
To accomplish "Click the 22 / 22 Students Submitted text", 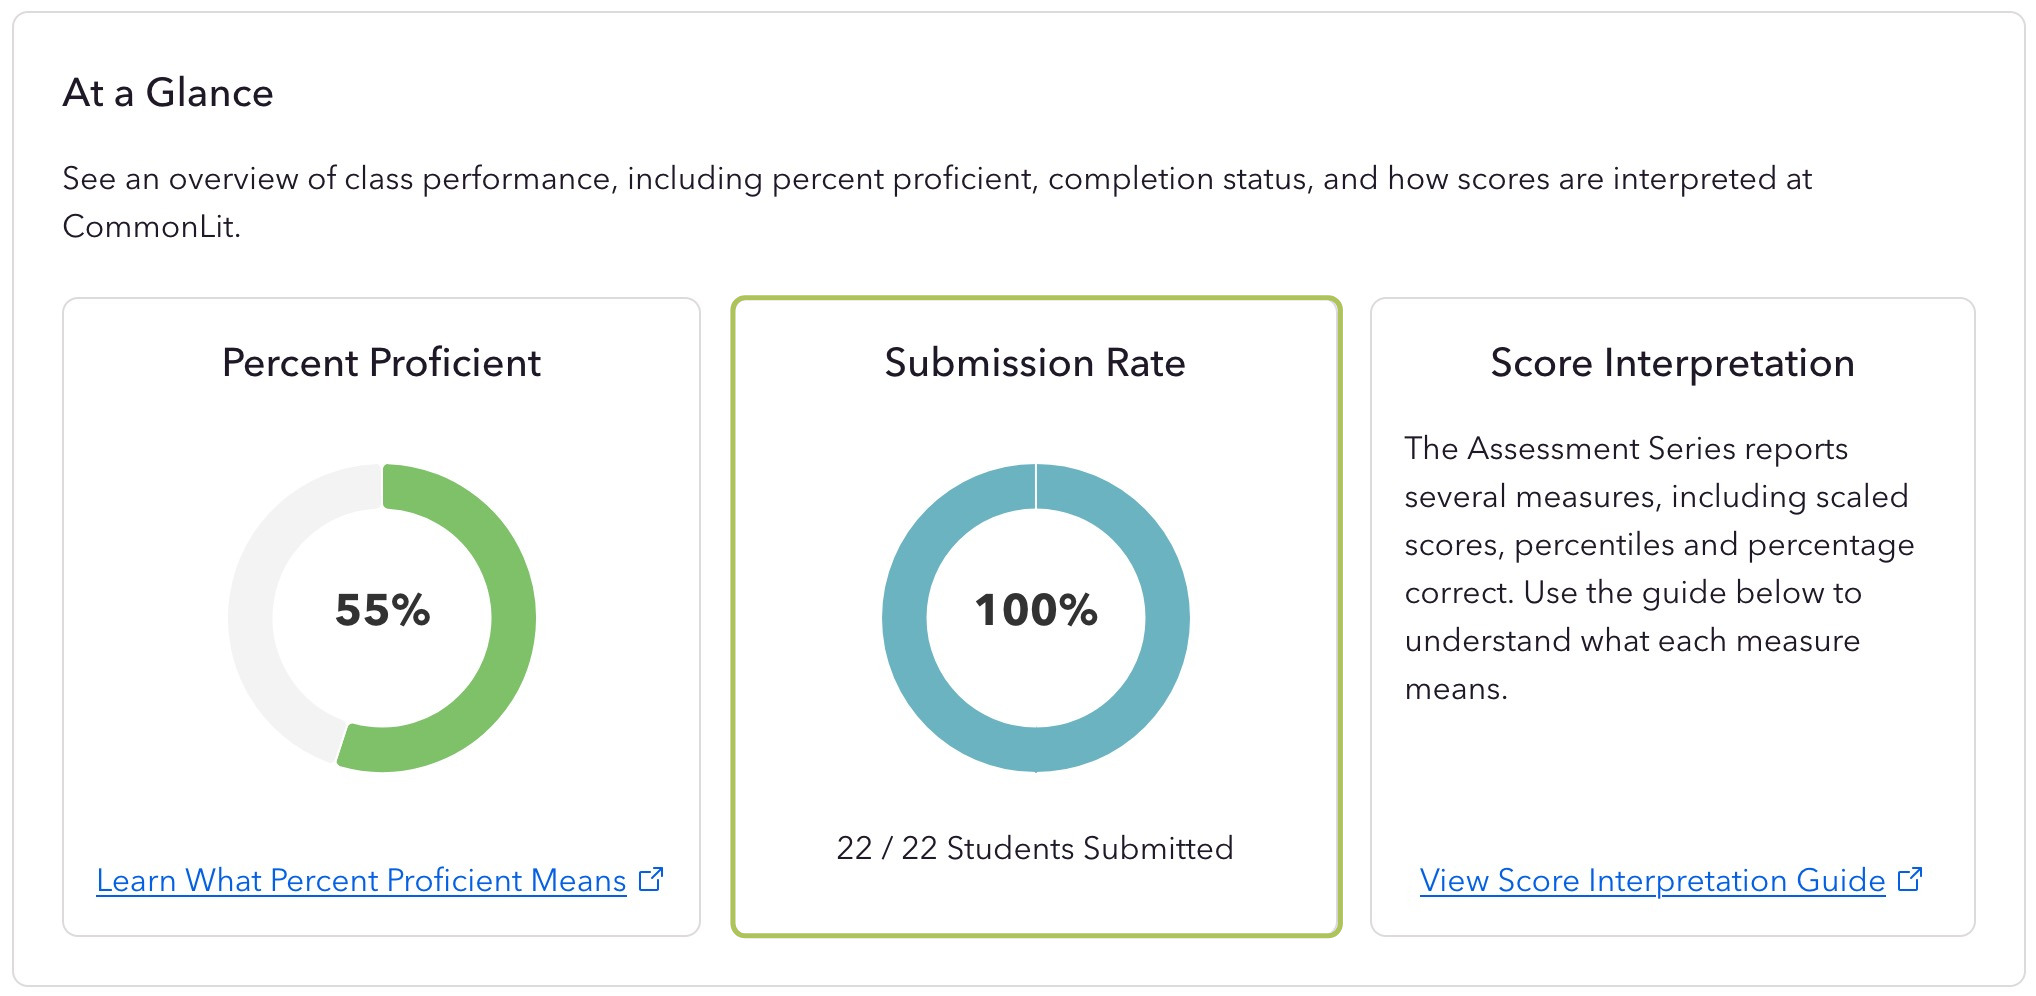I will click(x=1035, y=848).
